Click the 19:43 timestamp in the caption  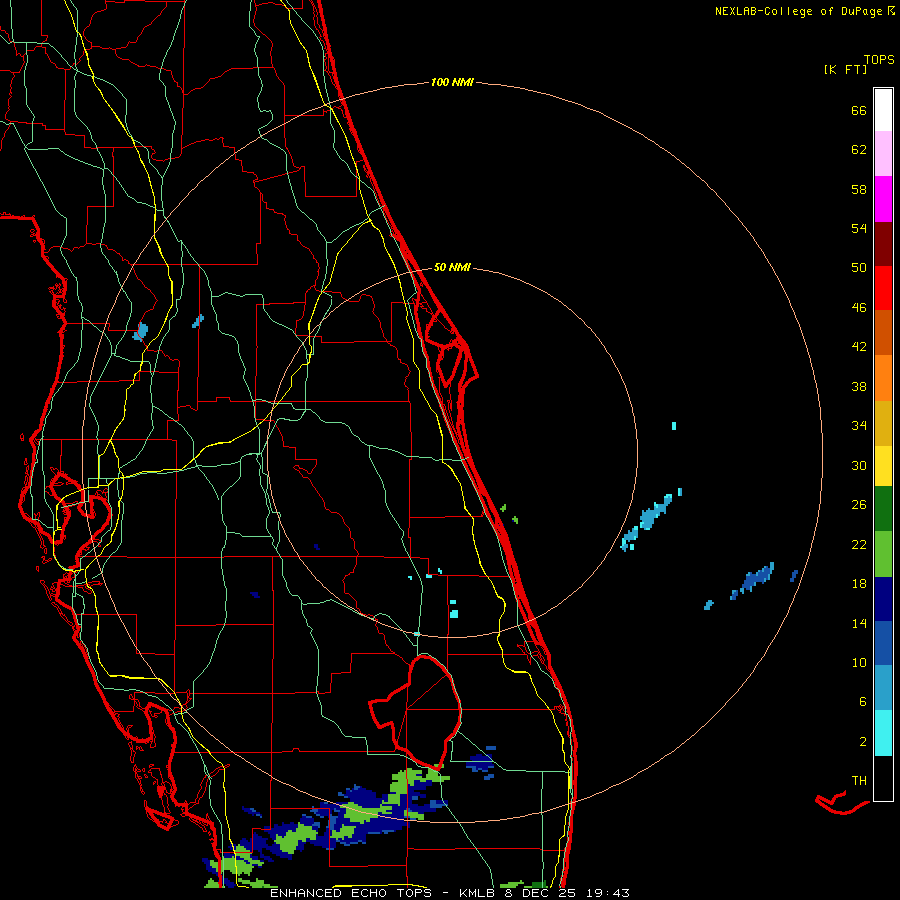607,893
